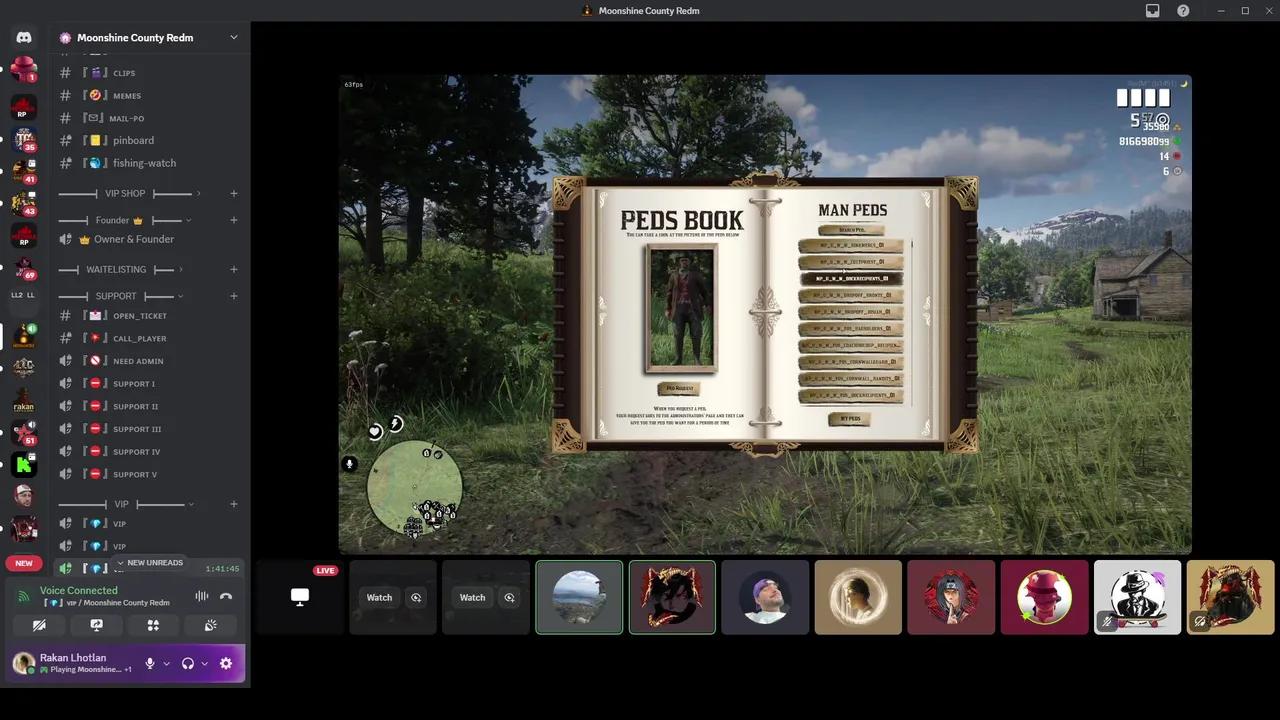This screenshot has height=720, width=1280.
Task: Select landscape photo avatar participant tile
Action: pyautogui.click(x=579, y=597)
